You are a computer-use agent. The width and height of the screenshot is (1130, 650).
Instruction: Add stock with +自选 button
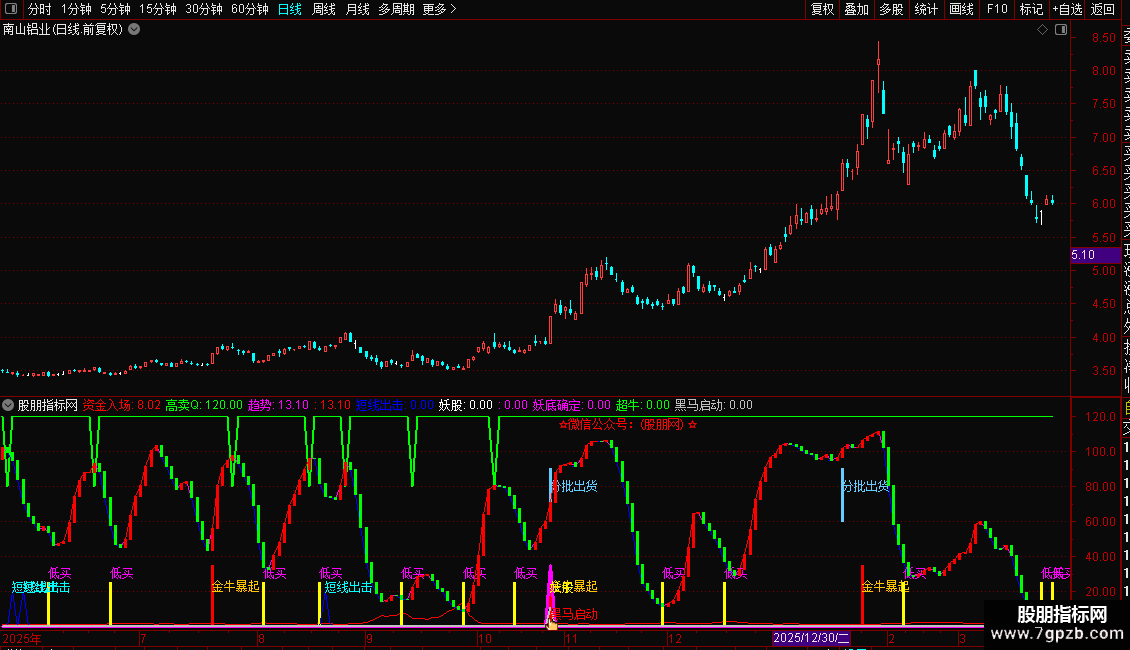tap(1067, 9)
